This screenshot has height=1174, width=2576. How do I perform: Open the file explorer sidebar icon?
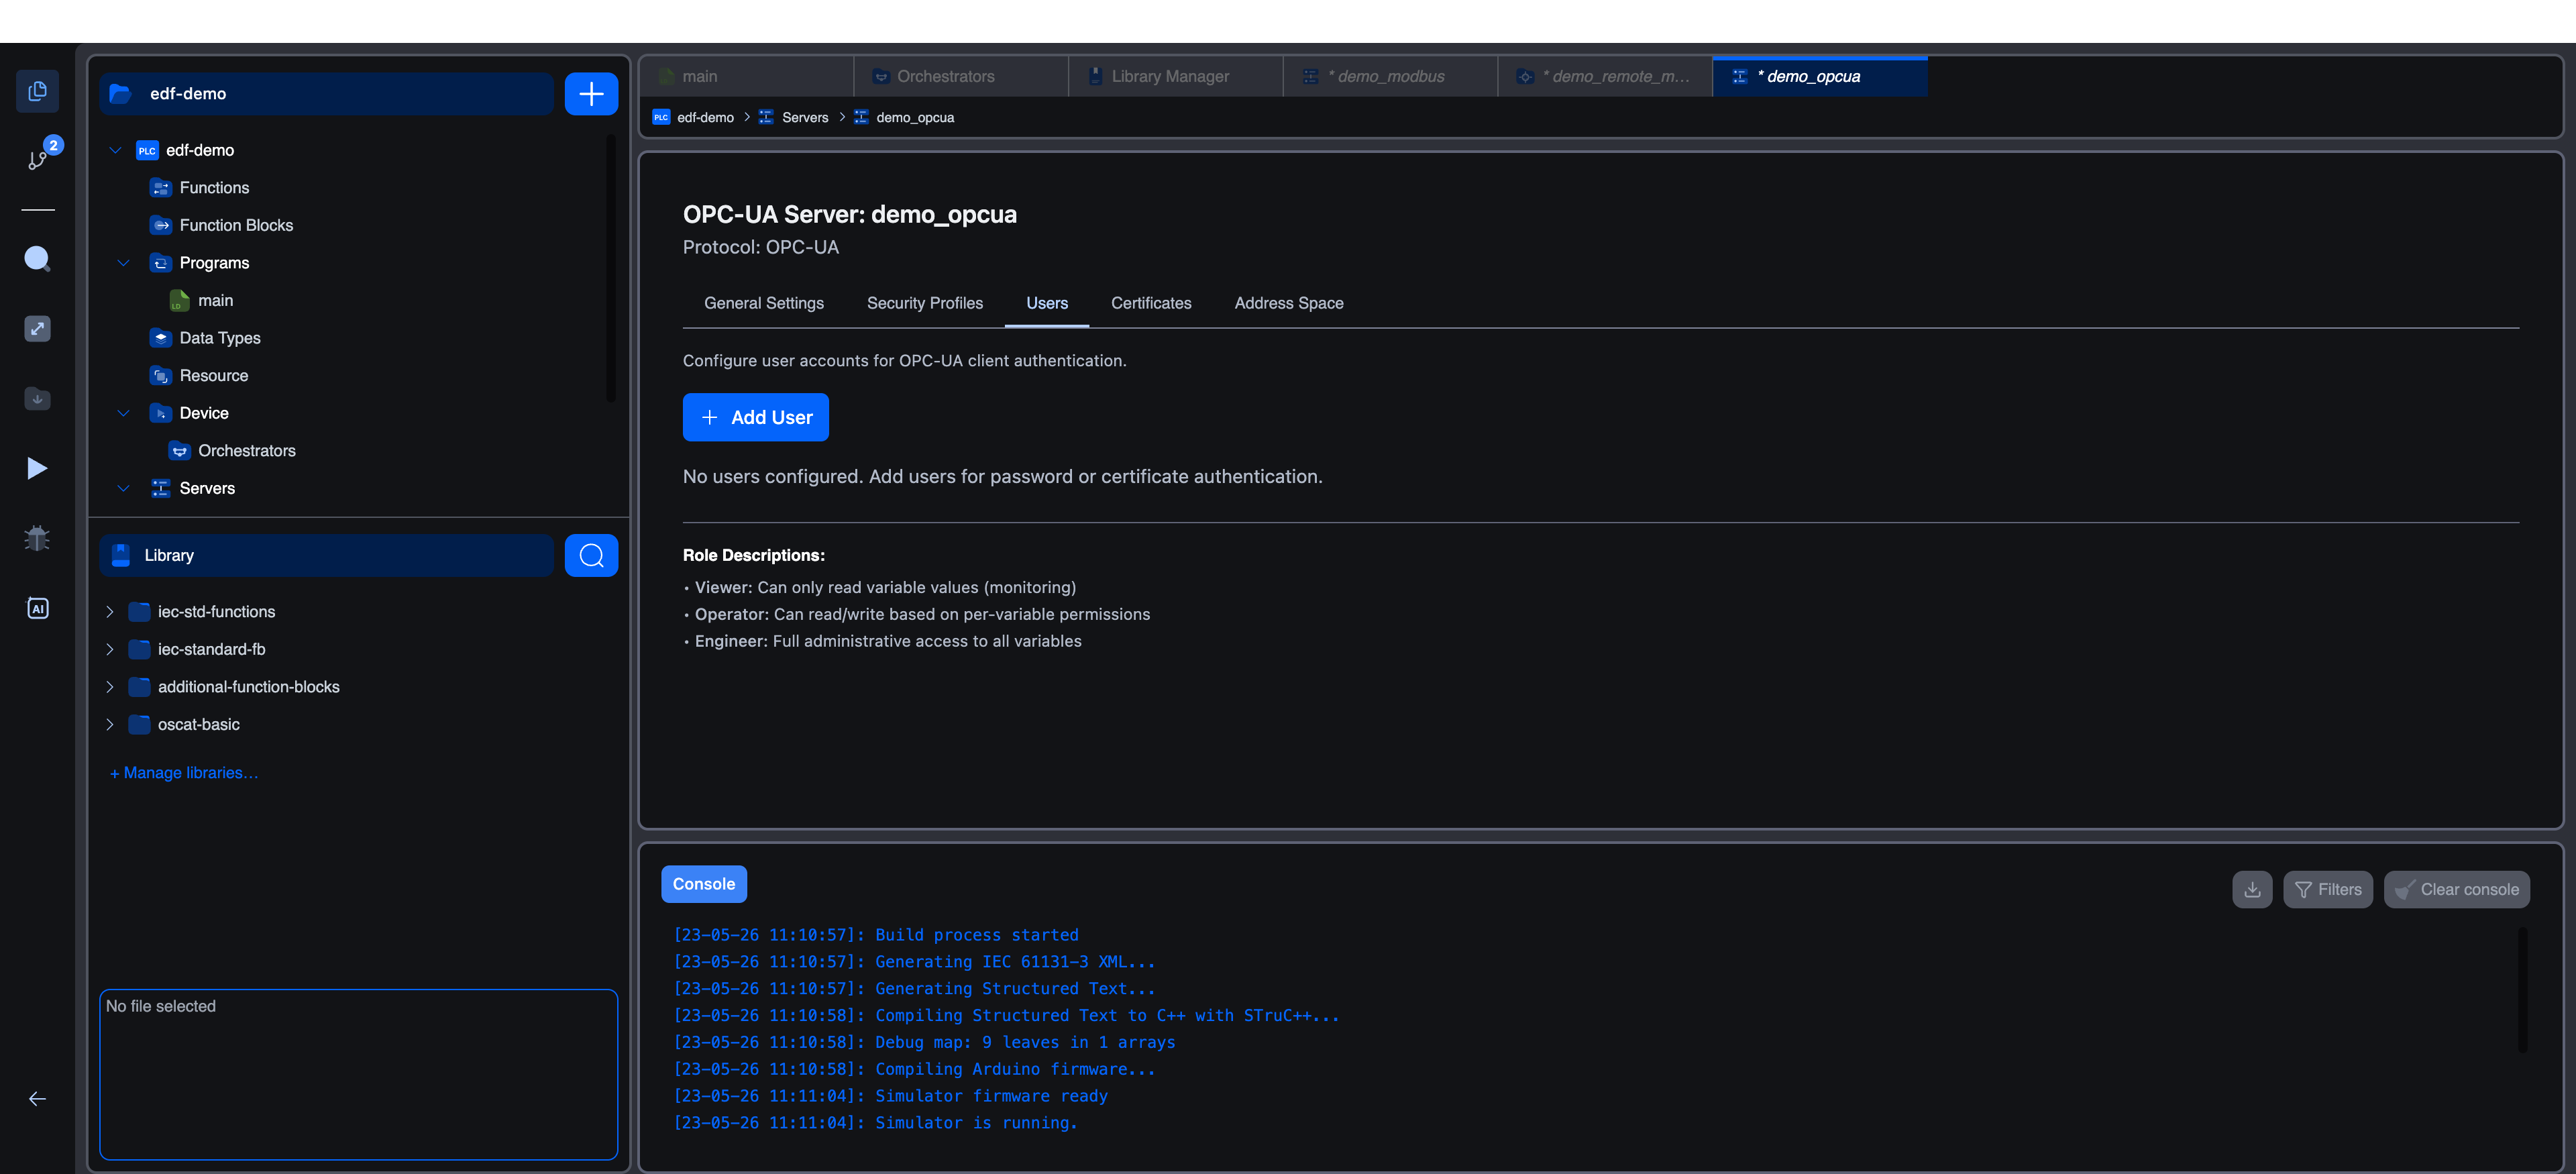37,91
